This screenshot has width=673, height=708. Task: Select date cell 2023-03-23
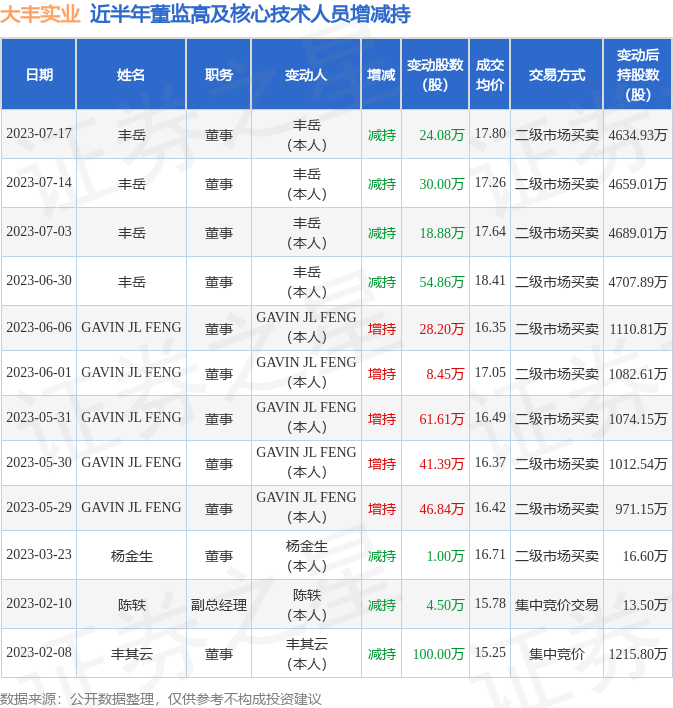(x=39, y=554)
